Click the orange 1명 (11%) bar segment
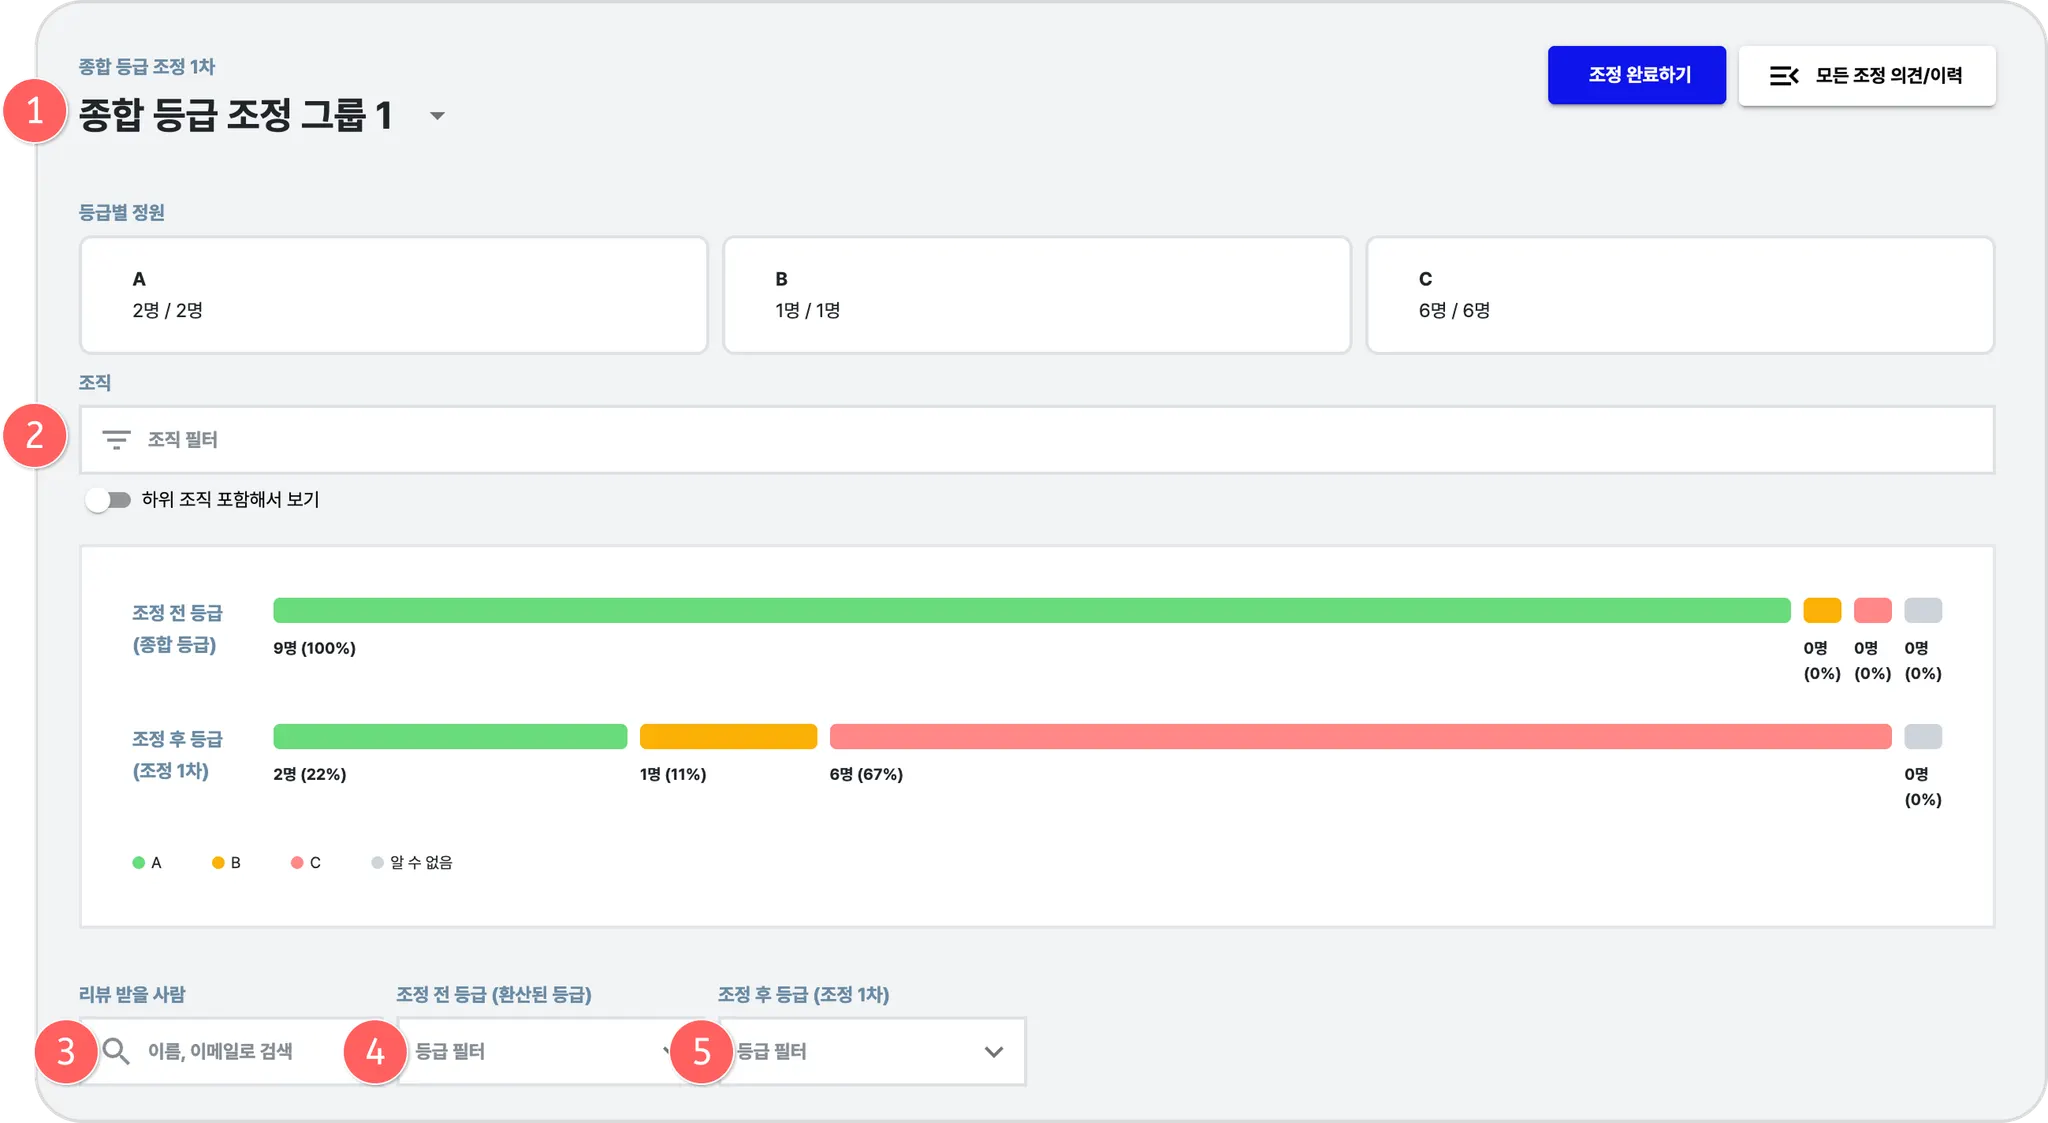Screen dimensions: 2048x1123 [728, 737]
